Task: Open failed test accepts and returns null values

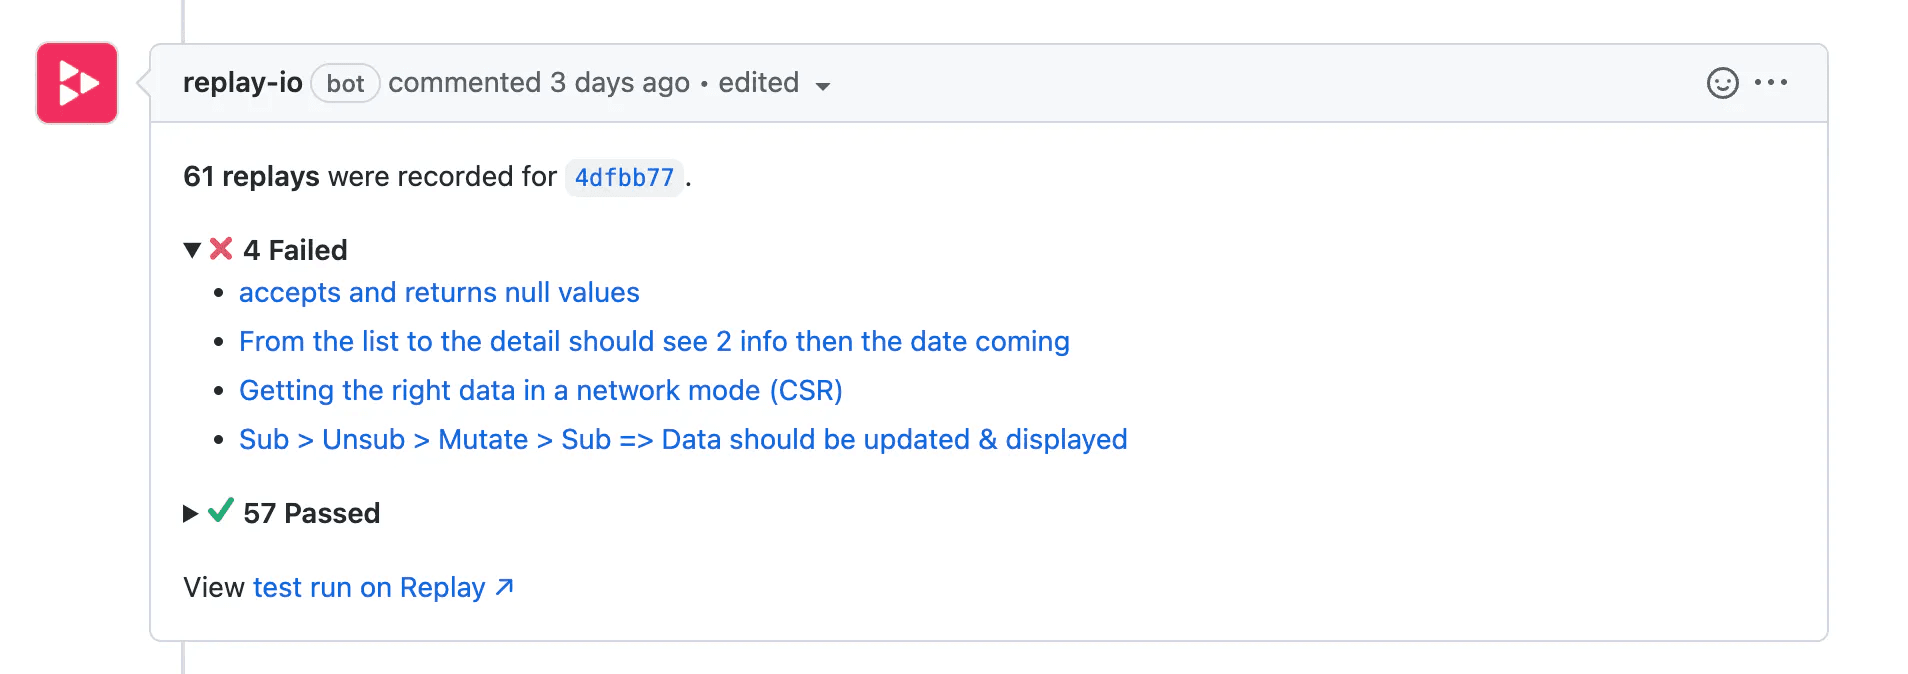Action: 439,292
